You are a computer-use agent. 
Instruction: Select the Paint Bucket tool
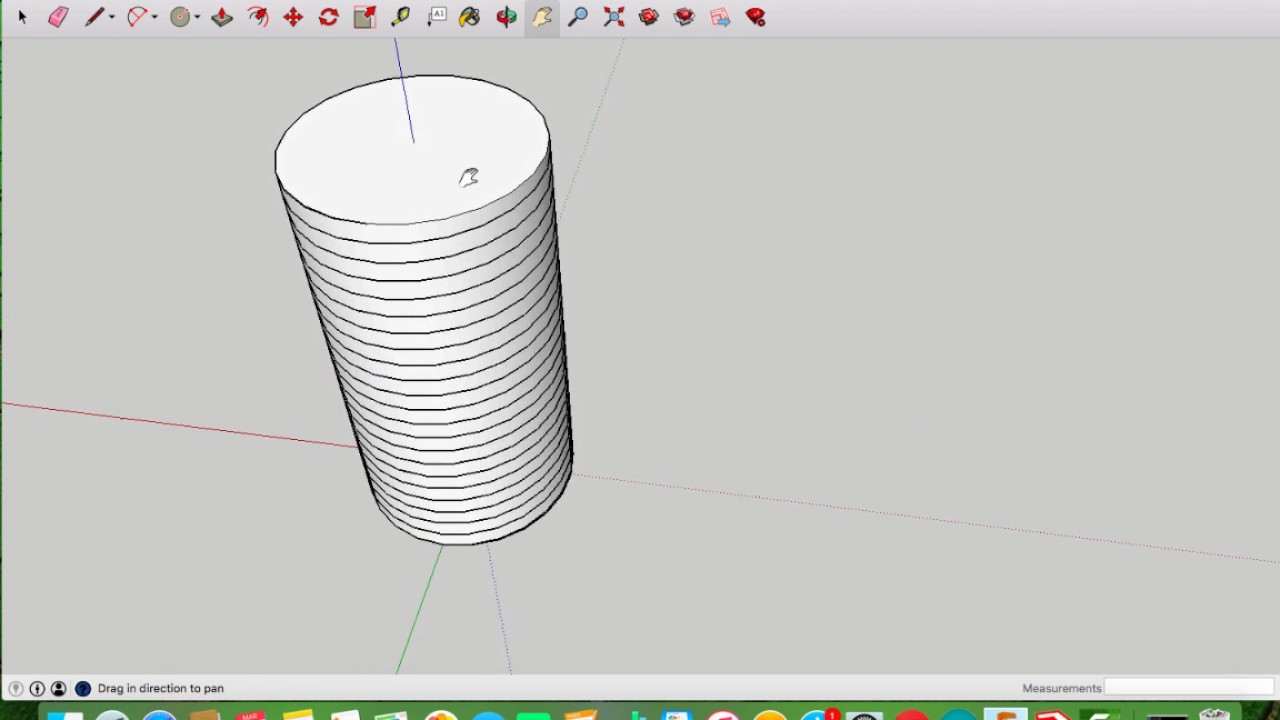[x=470, y=17]
